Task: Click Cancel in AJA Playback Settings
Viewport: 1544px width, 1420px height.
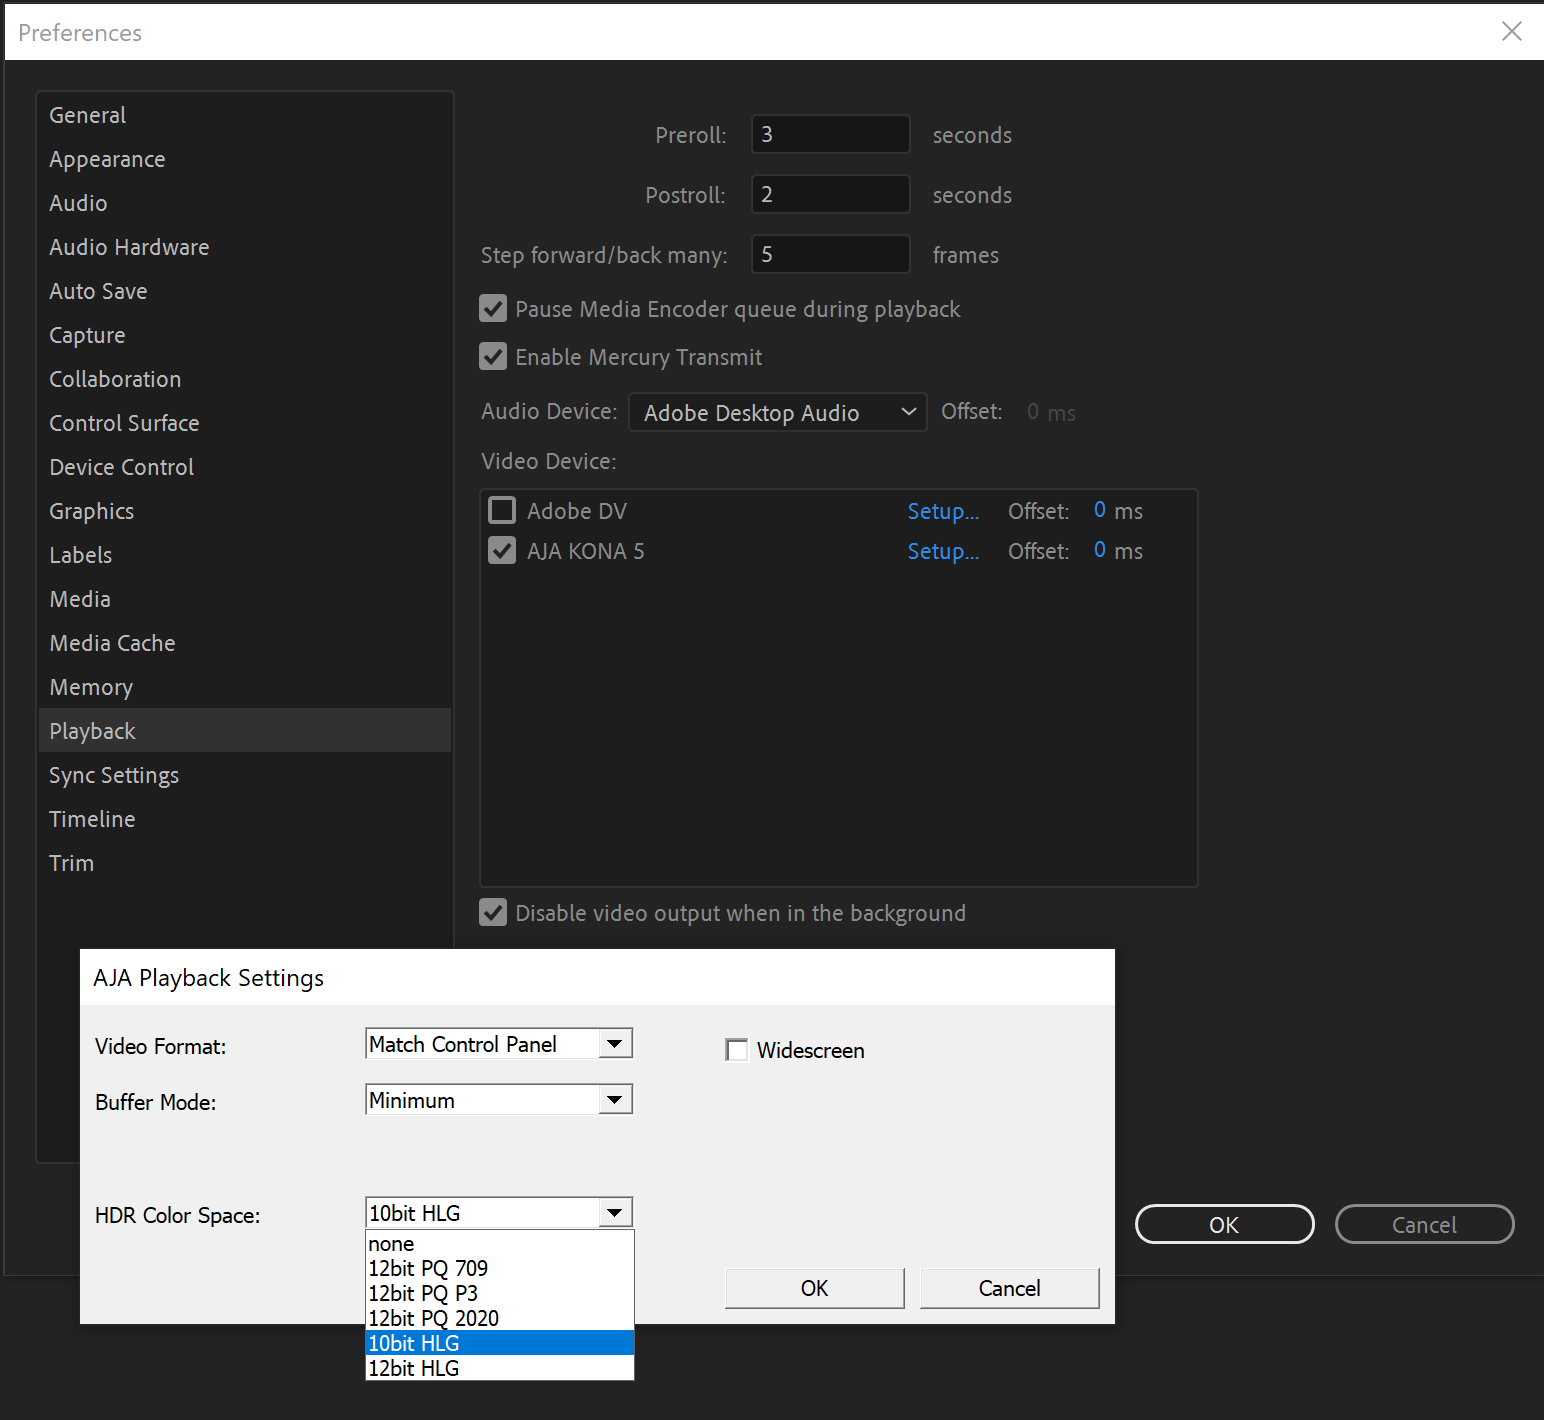Action: (x=1010, y=1288)
